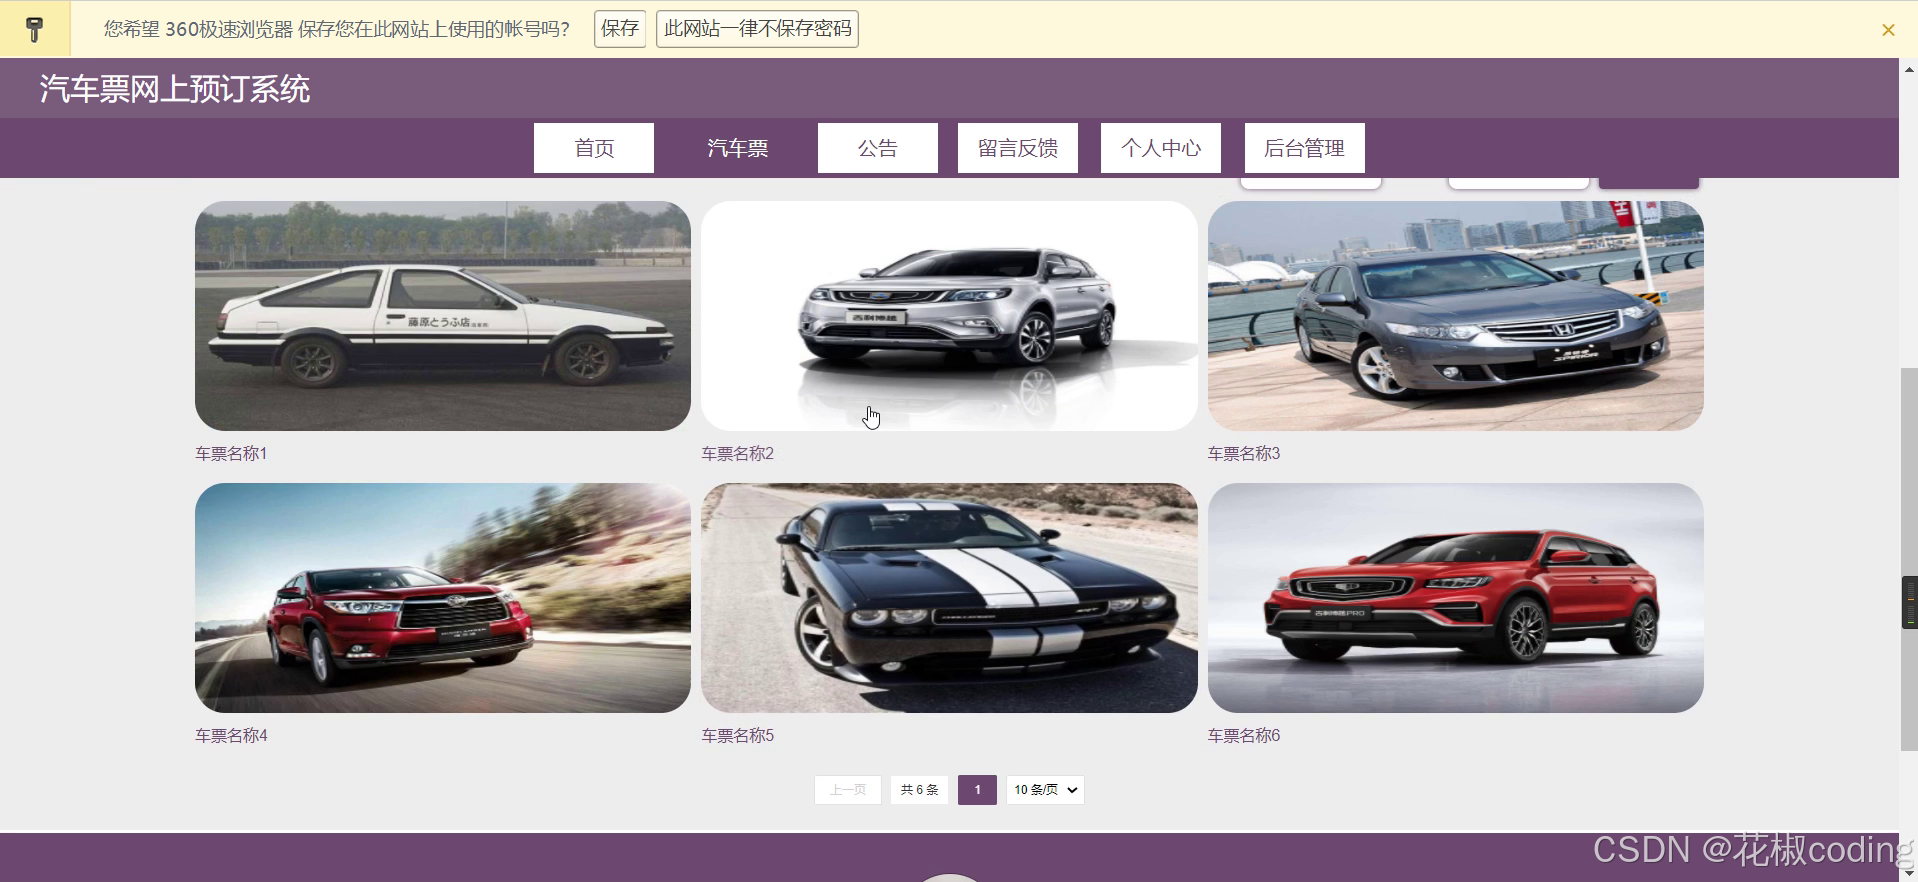The image size is (1918, 882).
Task: Expand the 10 条/页 page size dropdown
Action: pos(1045,790)
